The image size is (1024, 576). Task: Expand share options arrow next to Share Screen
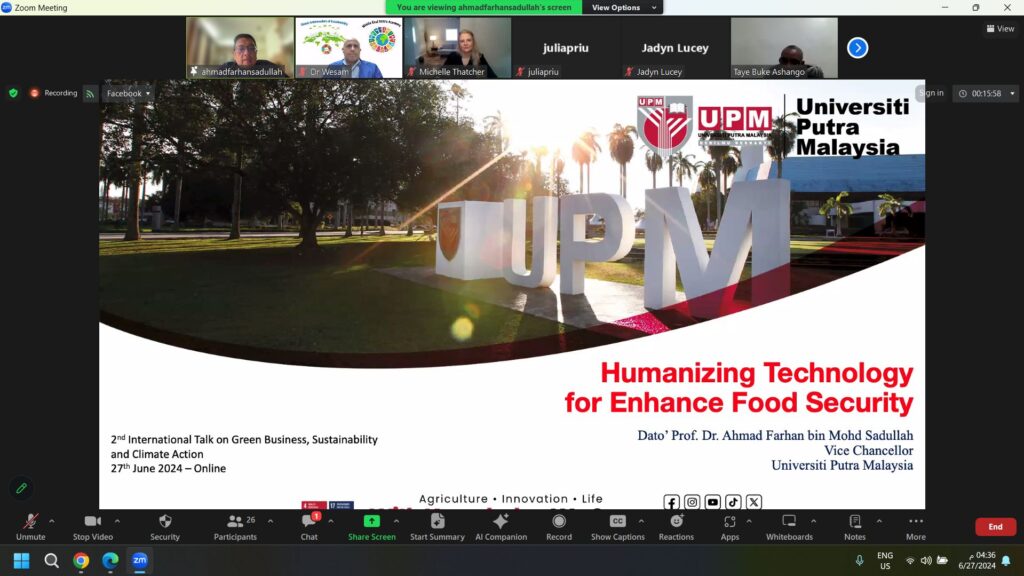click(396, 521)
